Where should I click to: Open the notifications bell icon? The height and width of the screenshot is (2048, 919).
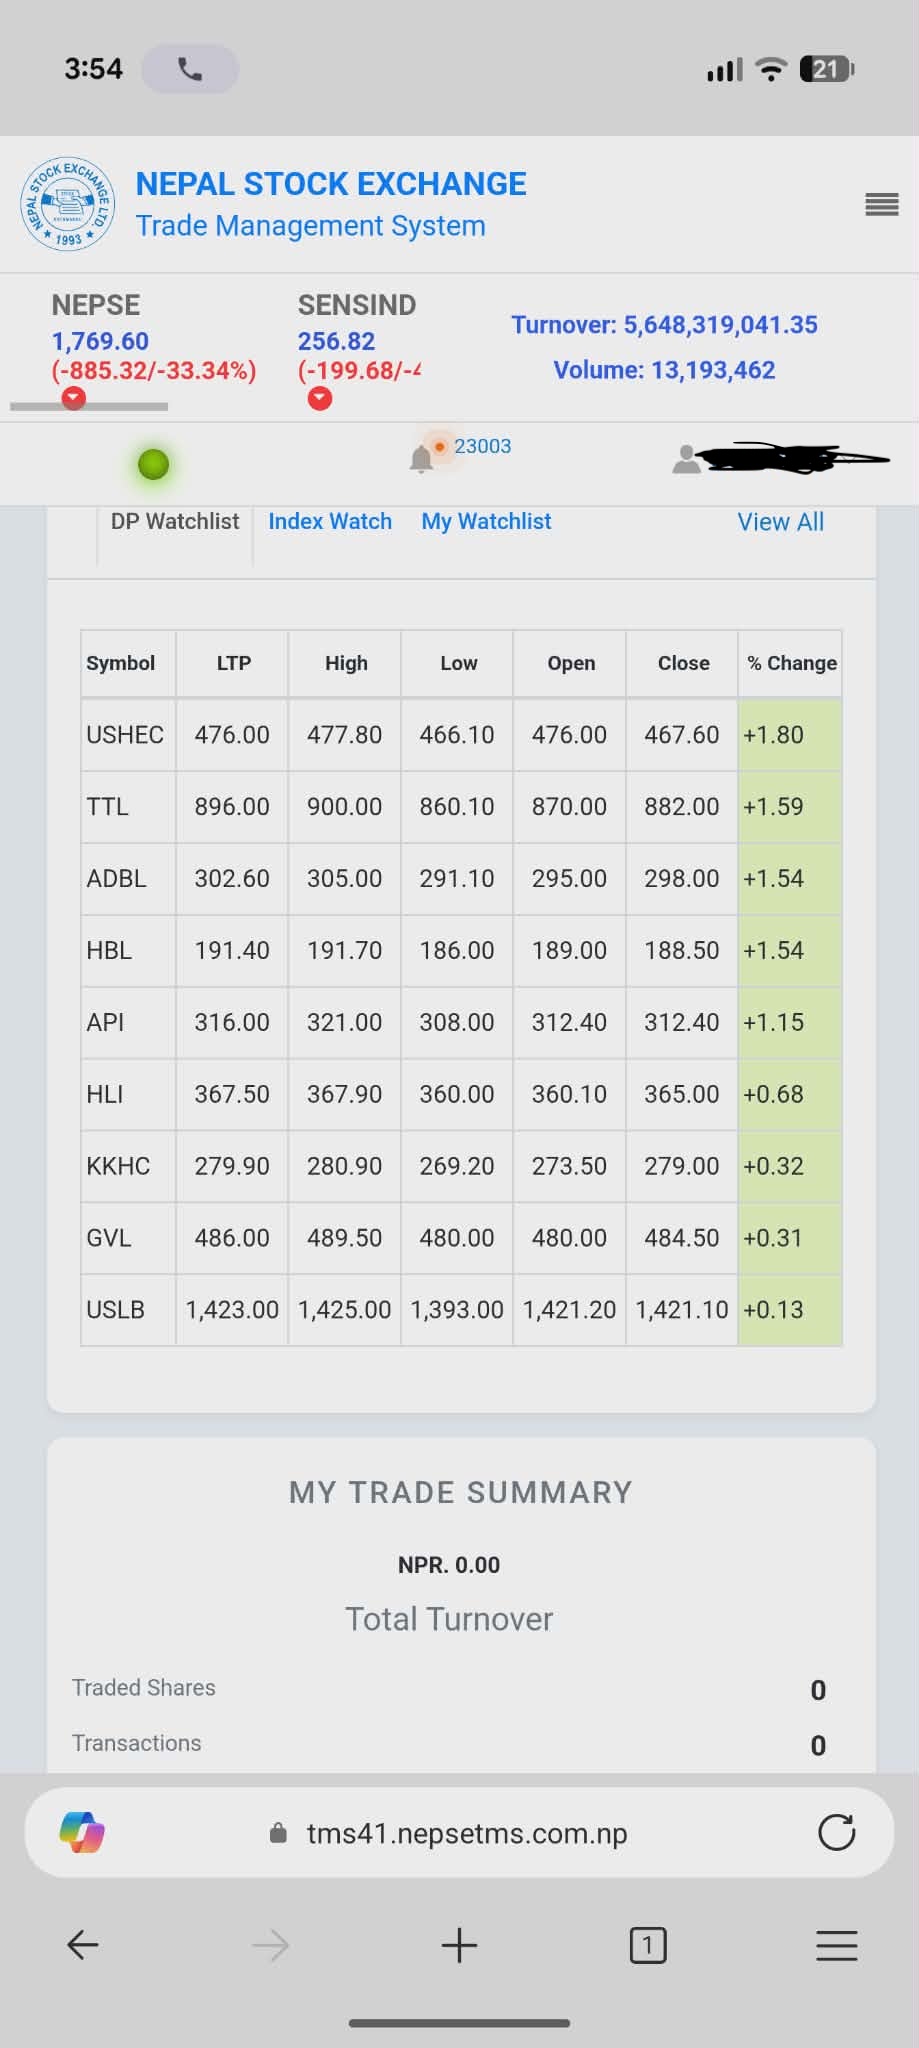pos(421,459)
